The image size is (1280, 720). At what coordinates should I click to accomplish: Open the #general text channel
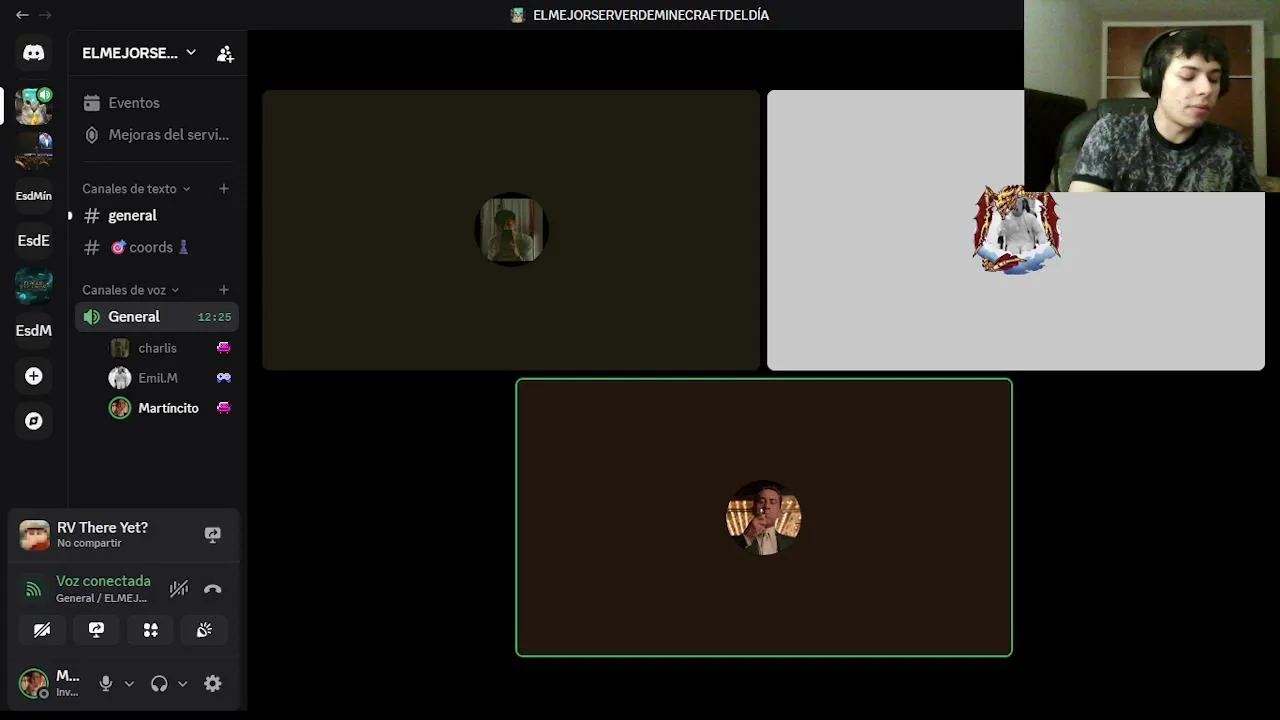click(157, 216)
